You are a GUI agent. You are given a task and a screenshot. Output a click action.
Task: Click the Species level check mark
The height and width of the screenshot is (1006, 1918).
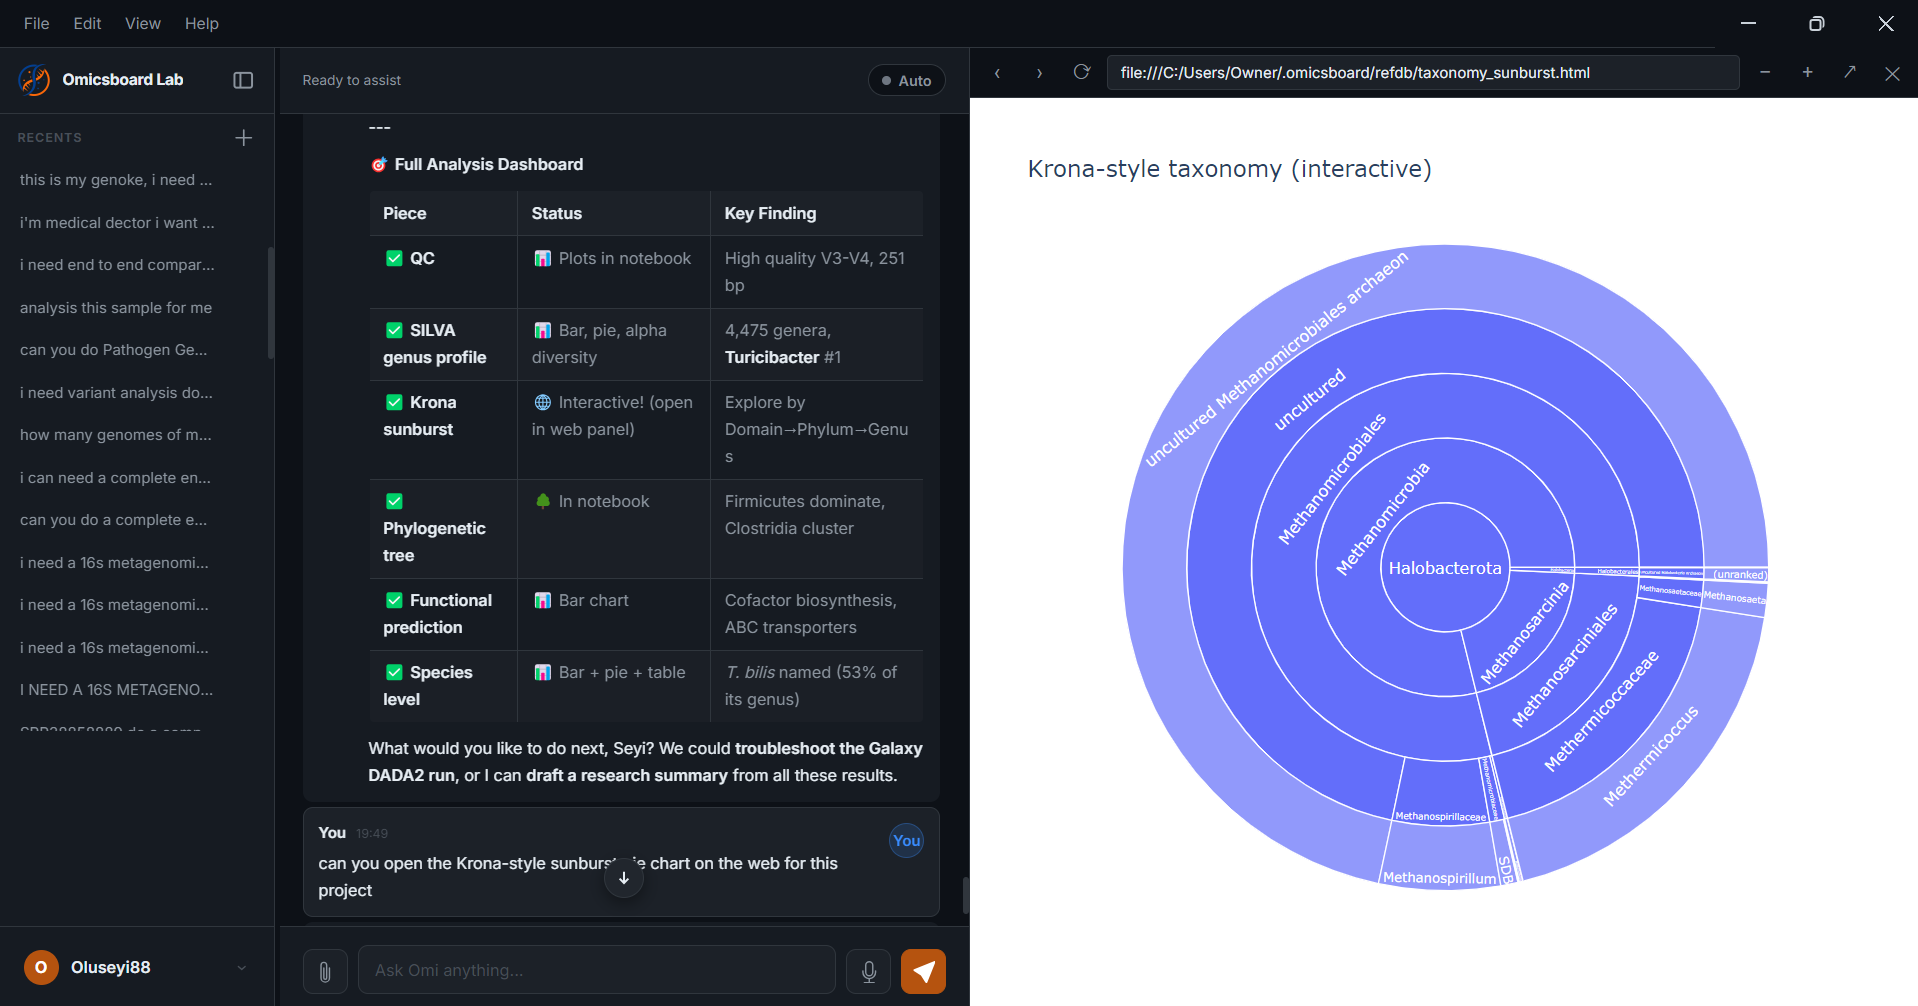(x=394, y=672)
